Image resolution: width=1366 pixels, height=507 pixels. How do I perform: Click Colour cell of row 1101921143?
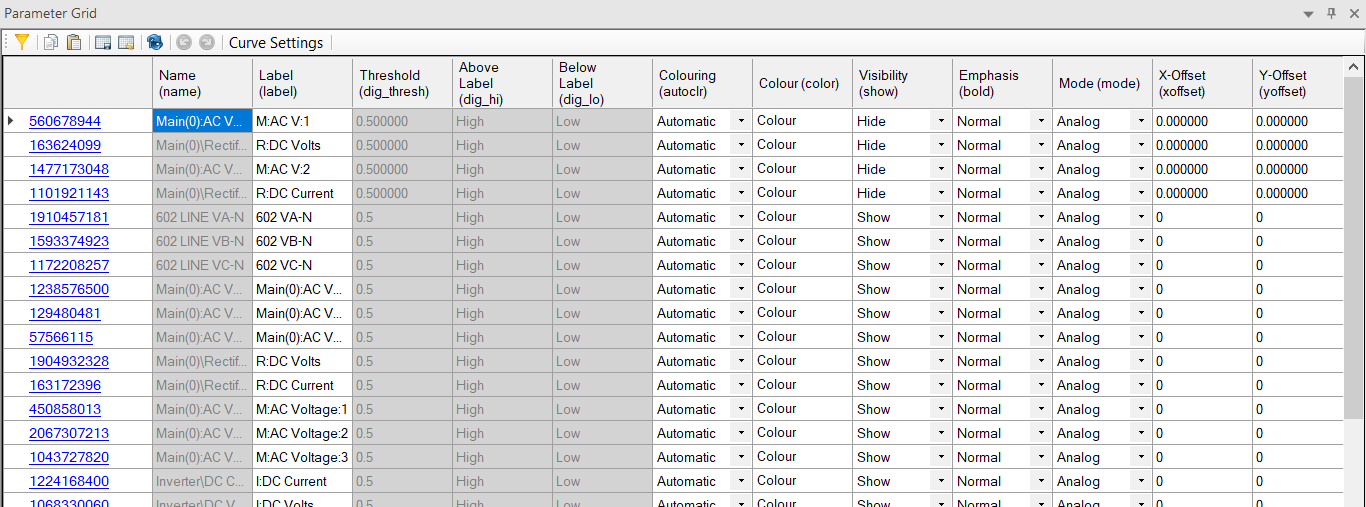(x=802, y=193)
